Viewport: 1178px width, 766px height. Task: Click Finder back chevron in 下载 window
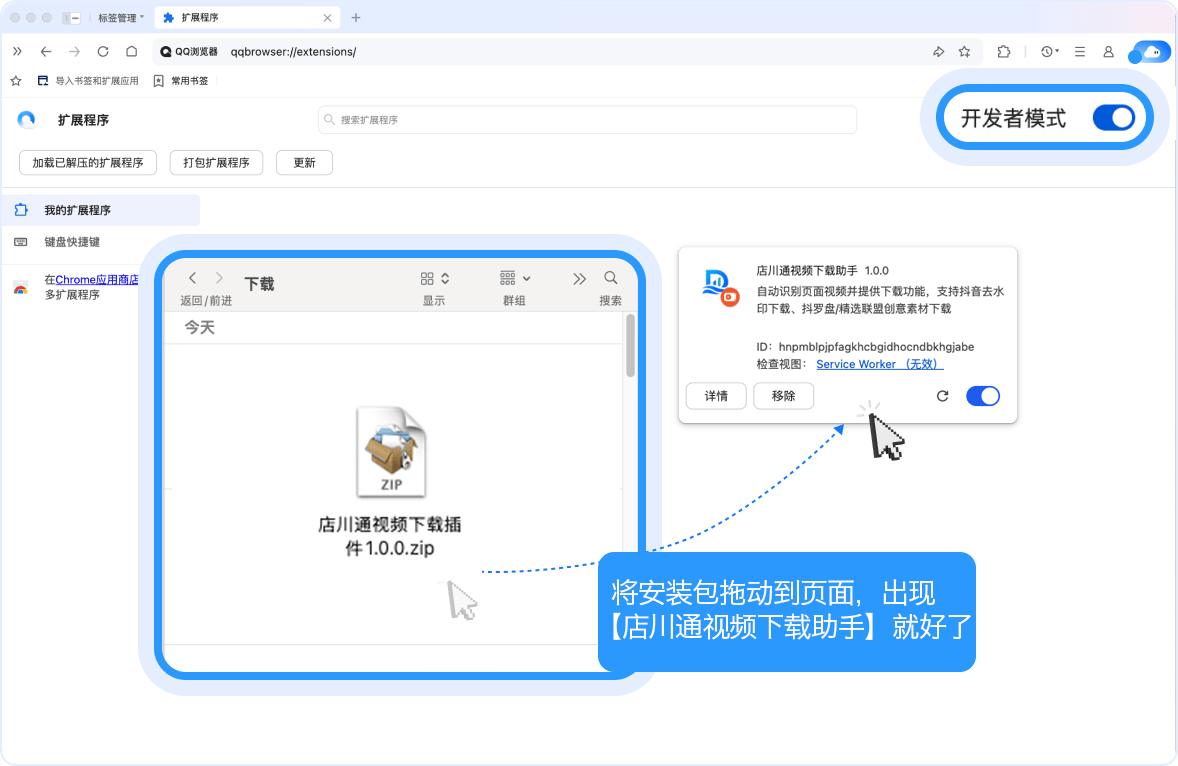pos(193,278)
